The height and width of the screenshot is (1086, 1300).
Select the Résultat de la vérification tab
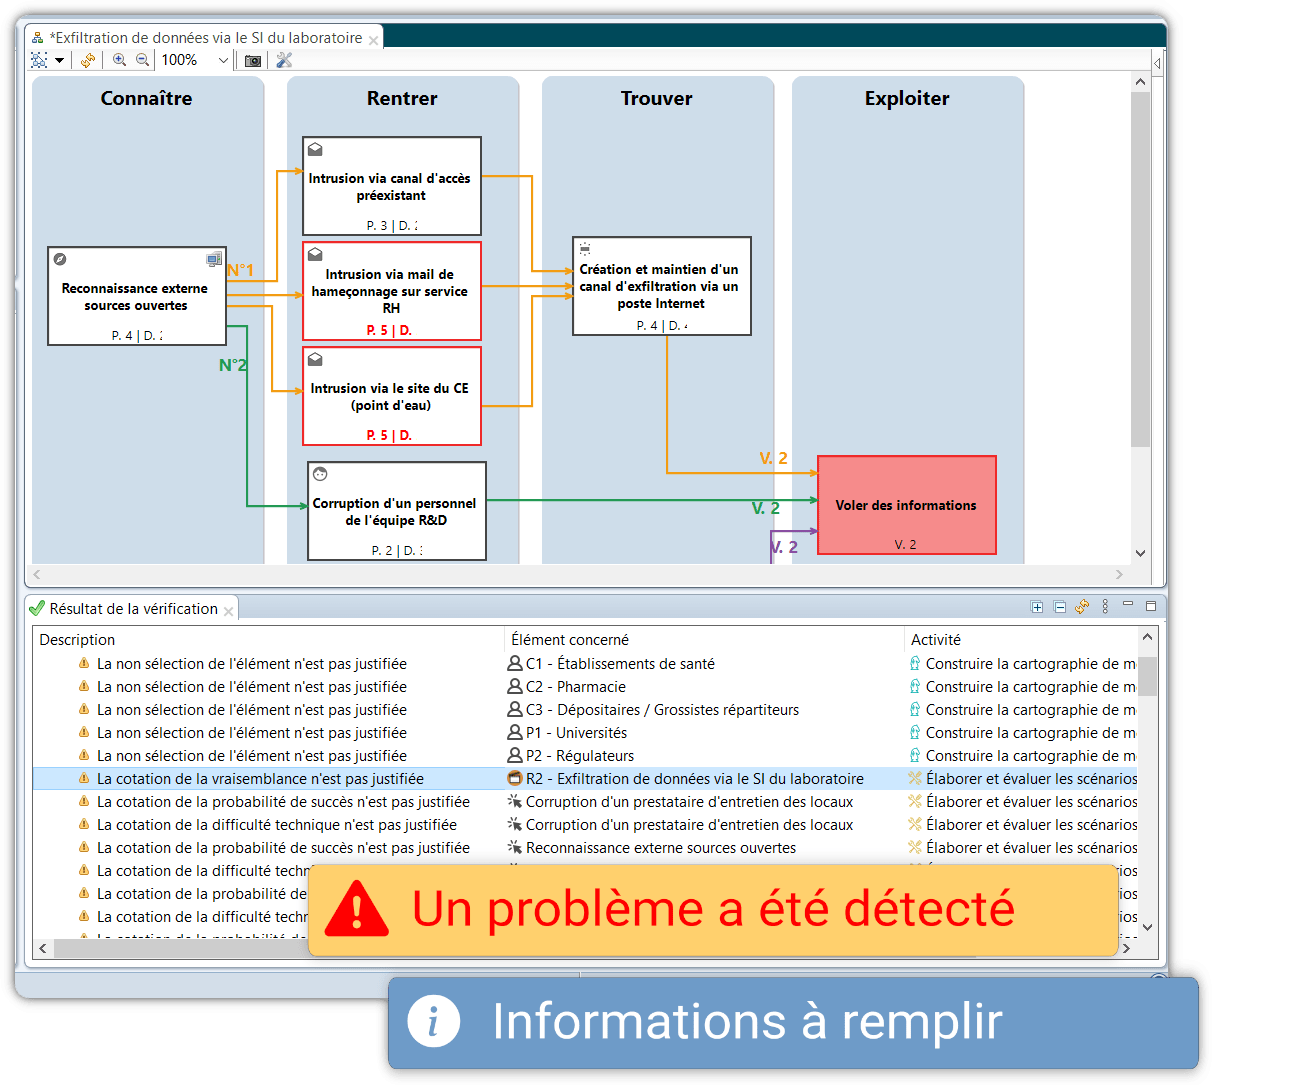(x=133, y=609)
